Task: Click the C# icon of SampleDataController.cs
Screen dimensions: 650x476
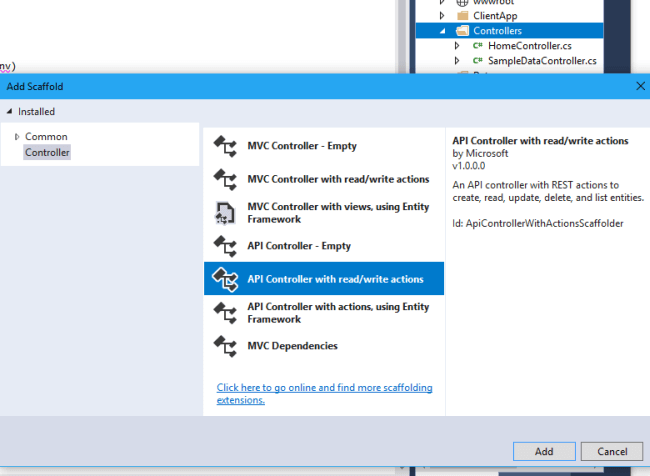Action: (478, 61)
